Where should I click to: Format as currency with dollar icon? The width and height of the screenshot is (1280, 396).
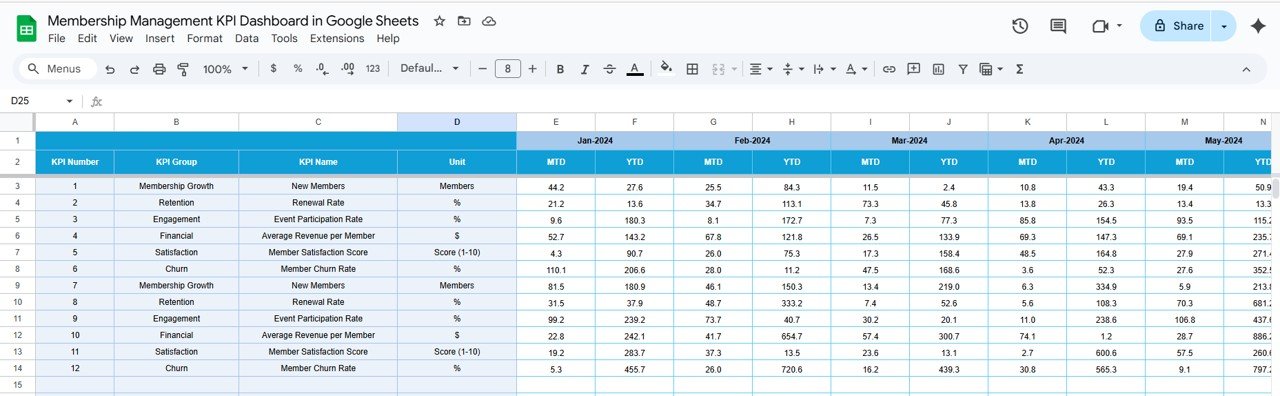(273, 69)
